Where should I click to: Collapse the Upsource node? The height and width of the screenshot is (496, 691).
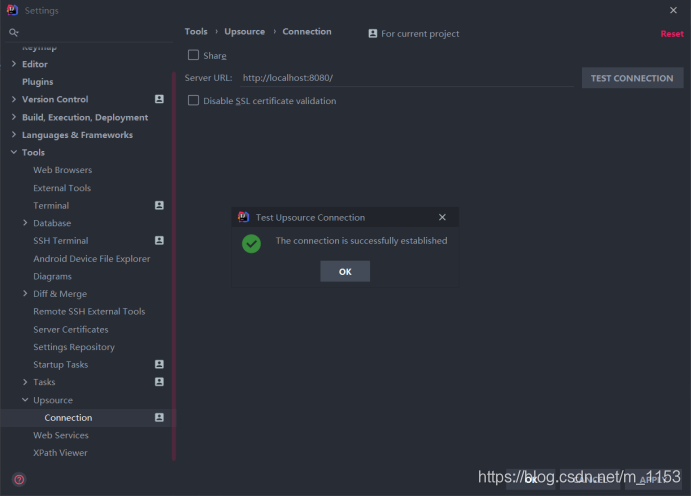(x=25, y=400)
